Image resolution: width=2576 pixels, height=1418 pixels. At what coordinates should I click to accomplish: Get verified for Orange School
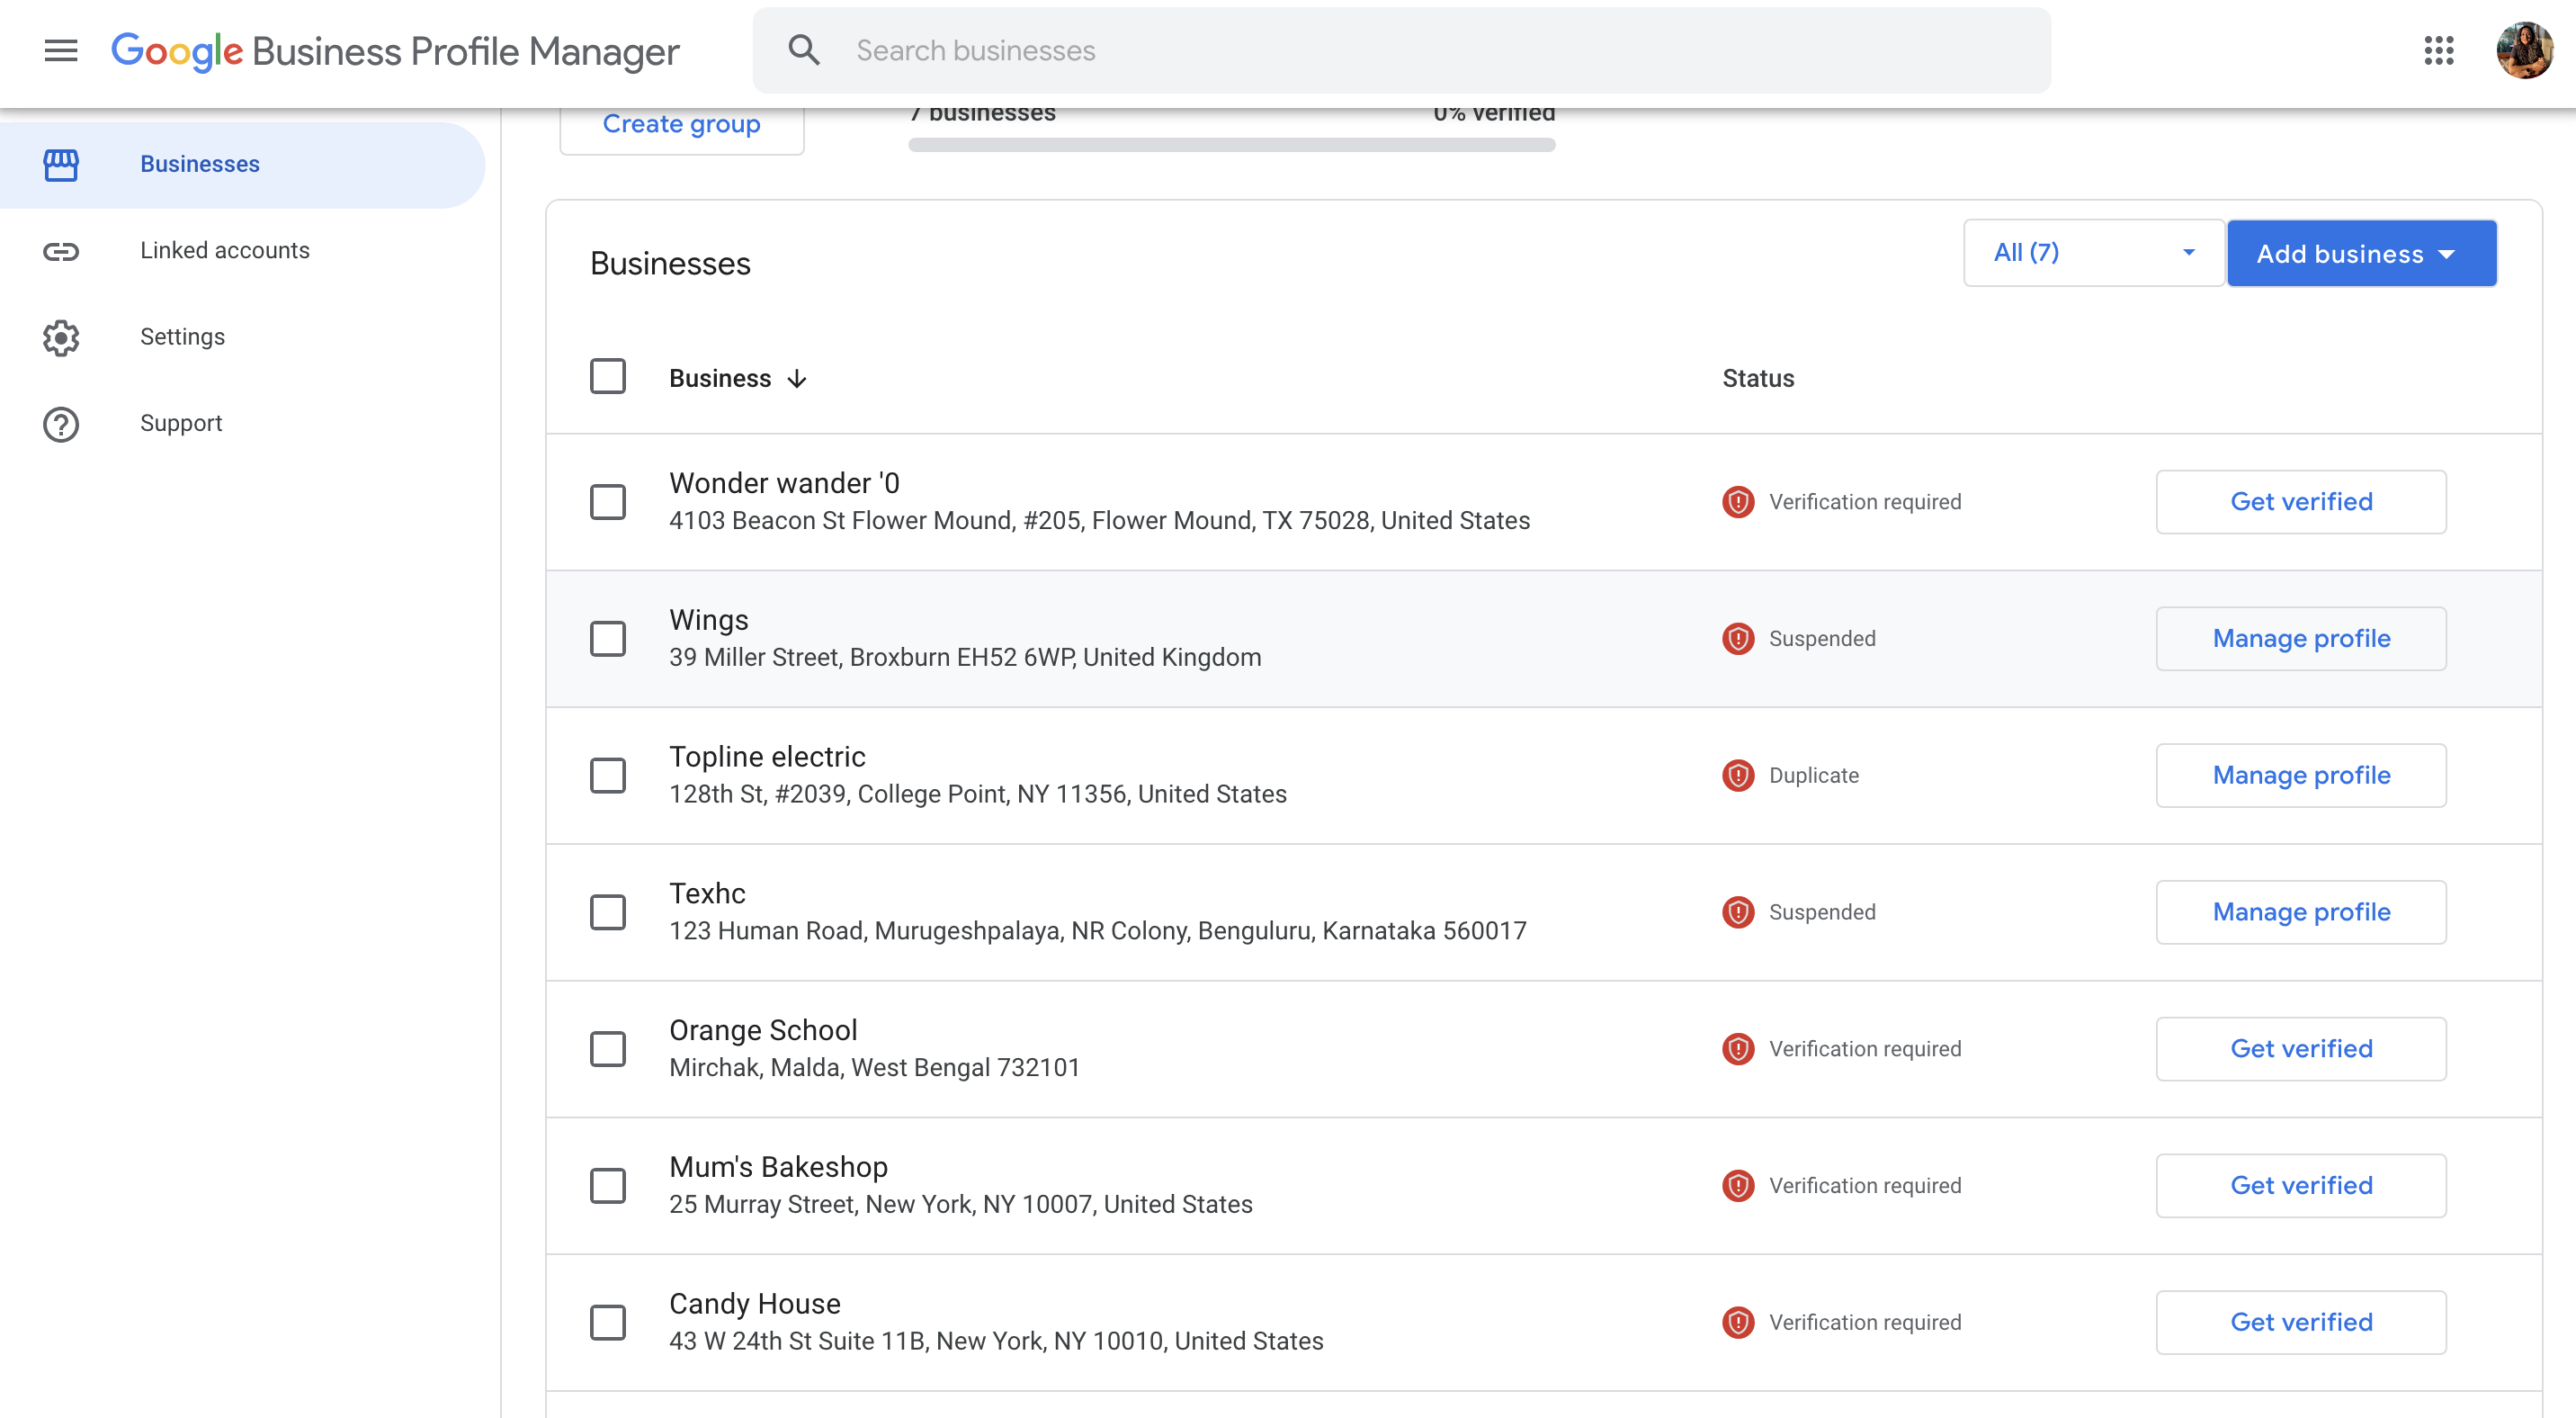(x=2301, y=1049)
